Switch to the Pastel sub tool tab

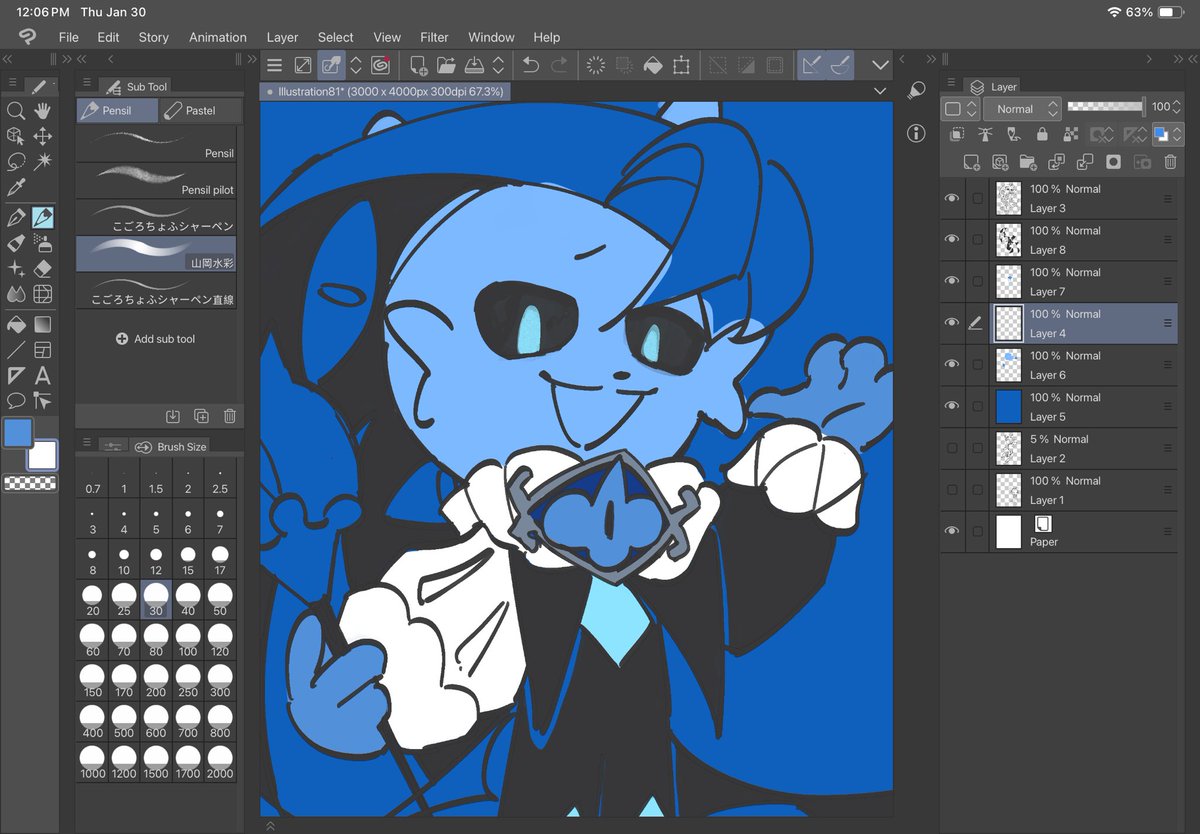pos(201,110)
